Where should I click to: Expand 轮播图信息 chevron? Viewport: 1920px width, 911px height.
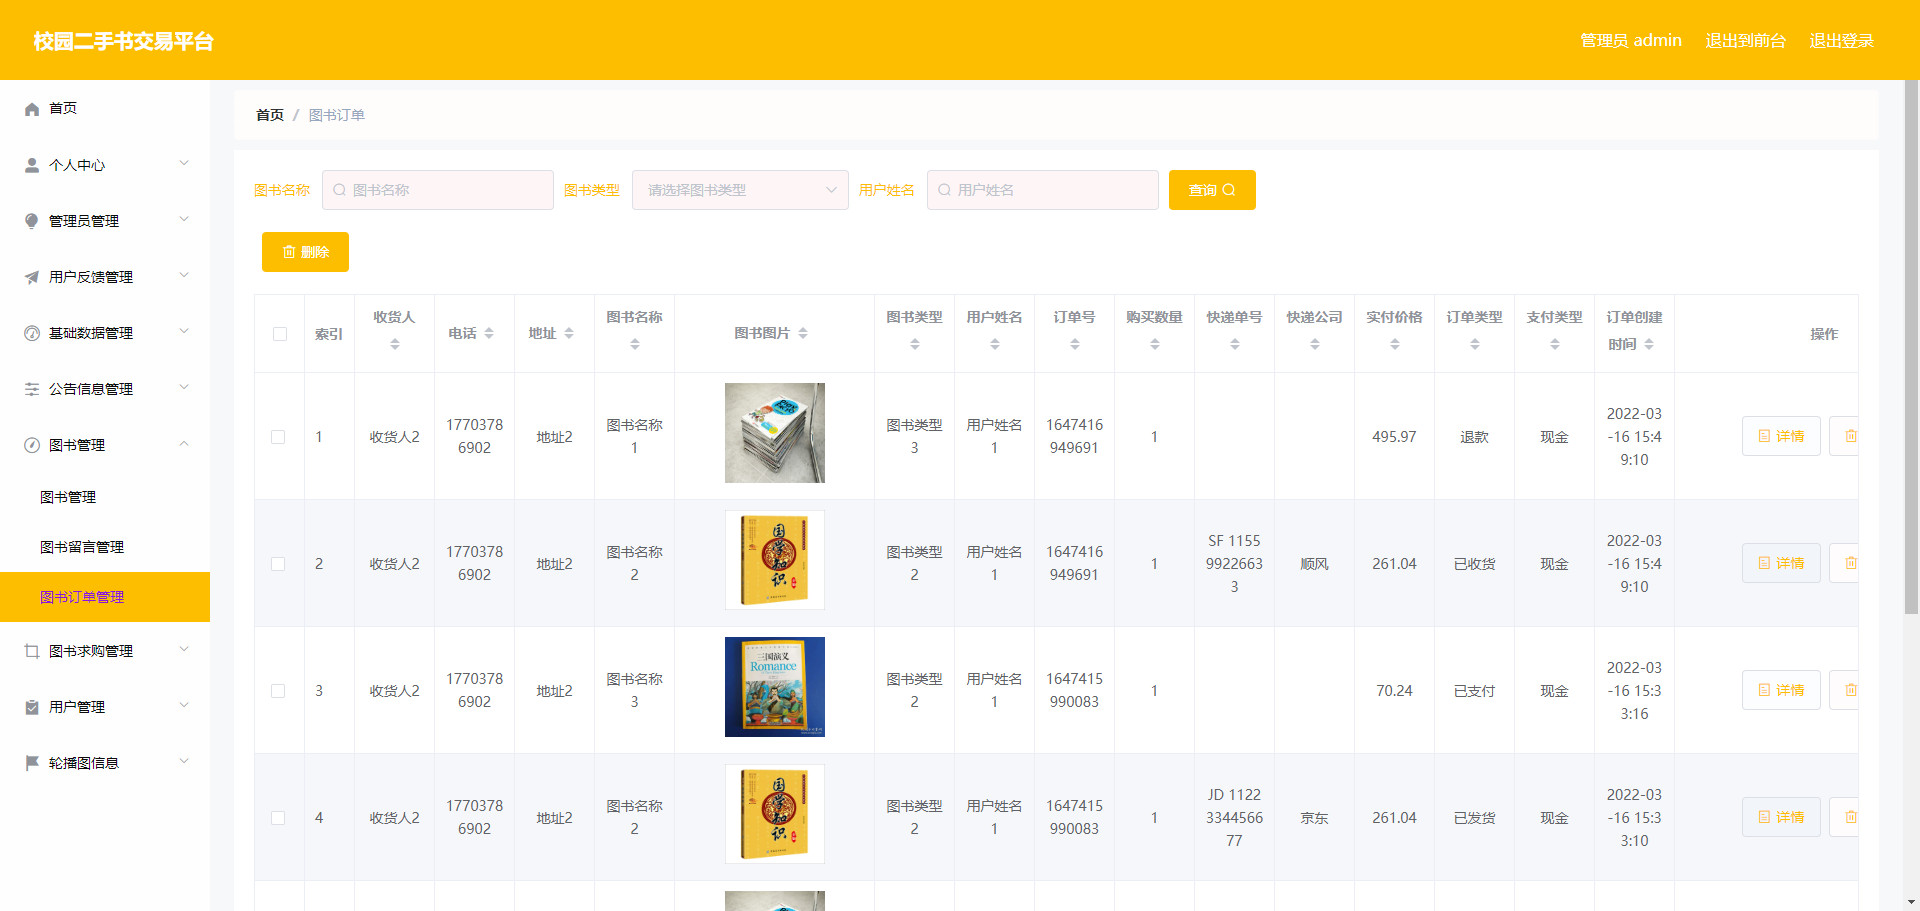(x=184, y=762)
